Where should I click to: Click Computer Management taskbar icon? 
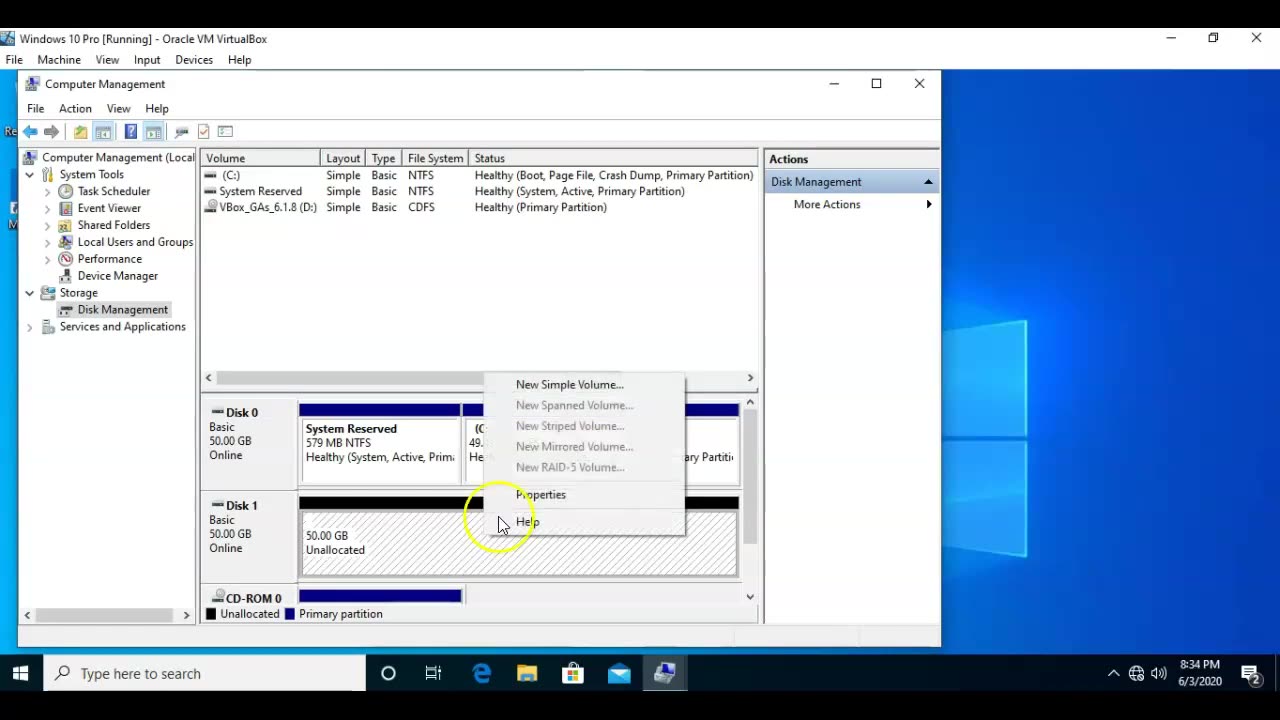tap(665, 673)
